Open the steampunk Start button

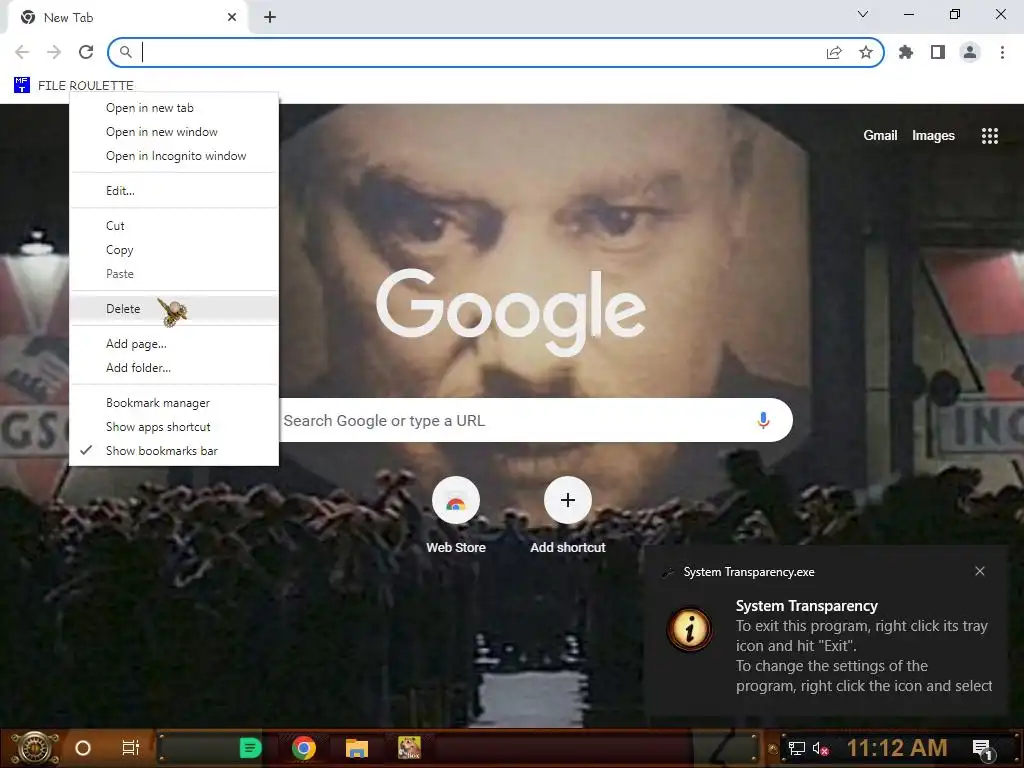[35, 748]
